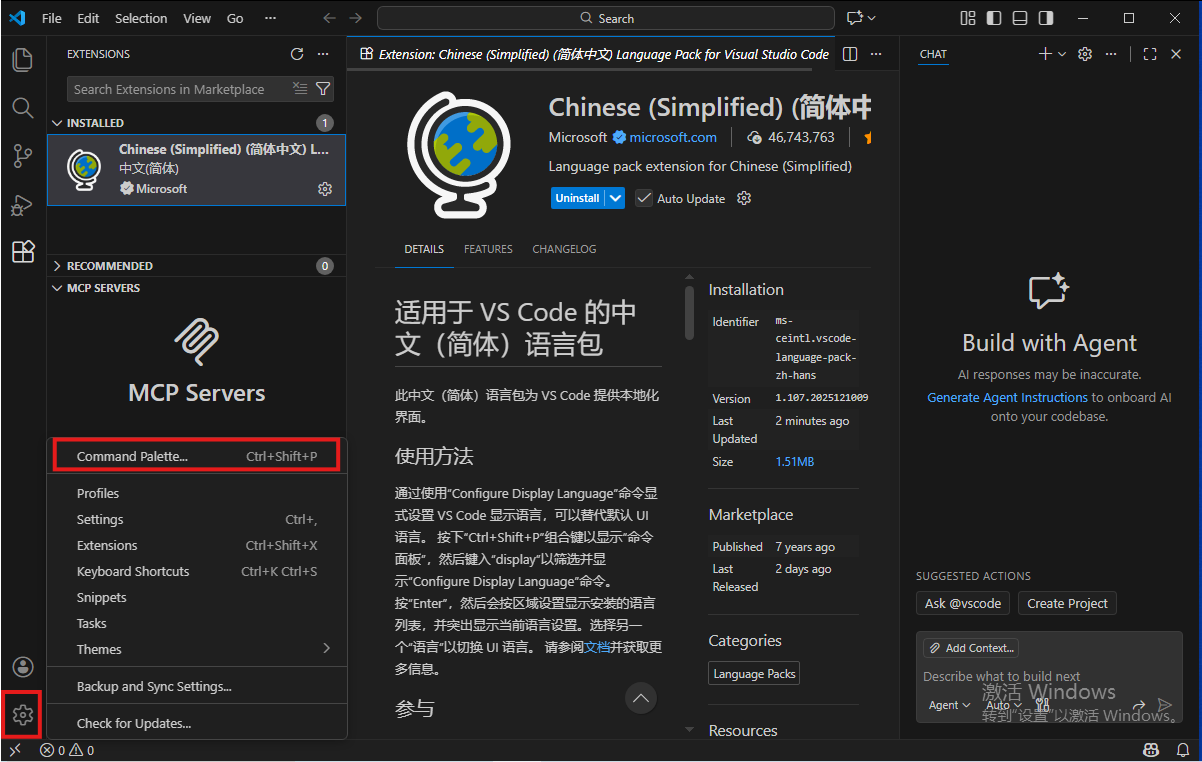Open chat settings gear icon

point(1085,54)
